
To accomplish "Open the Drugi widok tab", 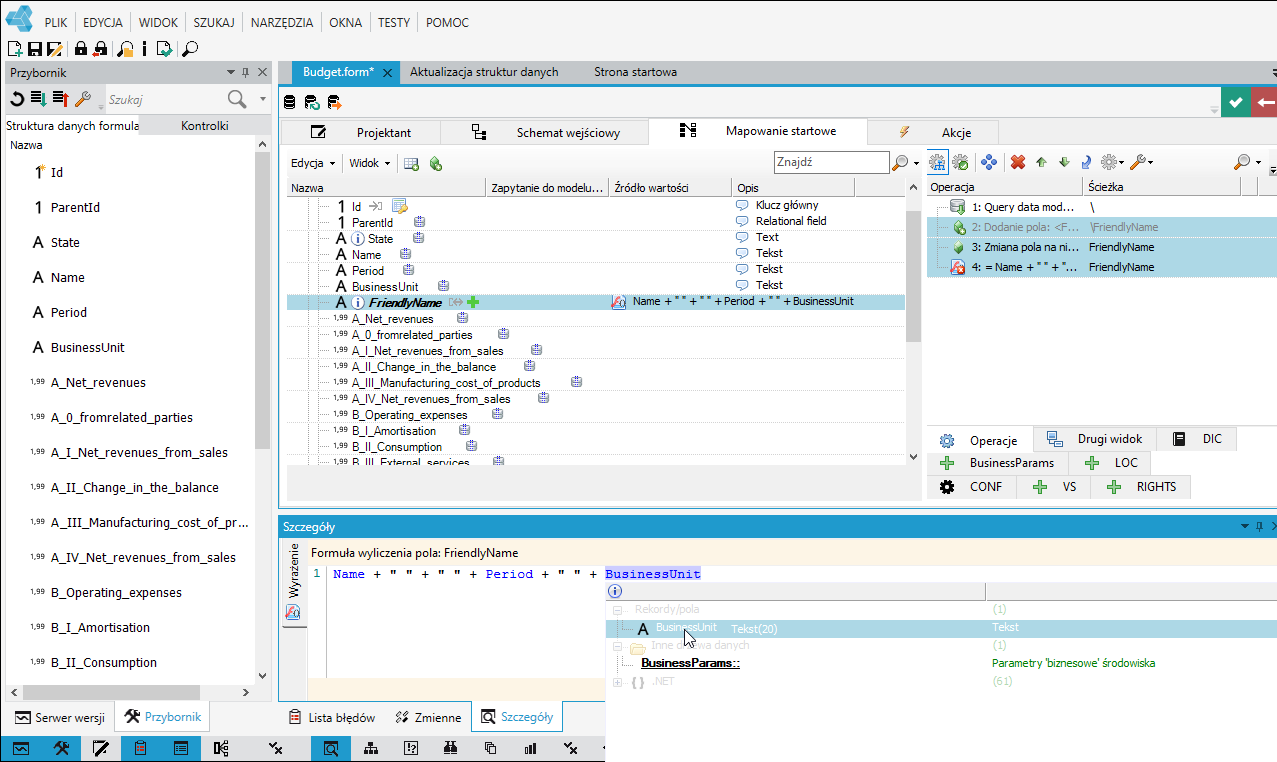I will pyautogui.click(x=1096, y=439).
